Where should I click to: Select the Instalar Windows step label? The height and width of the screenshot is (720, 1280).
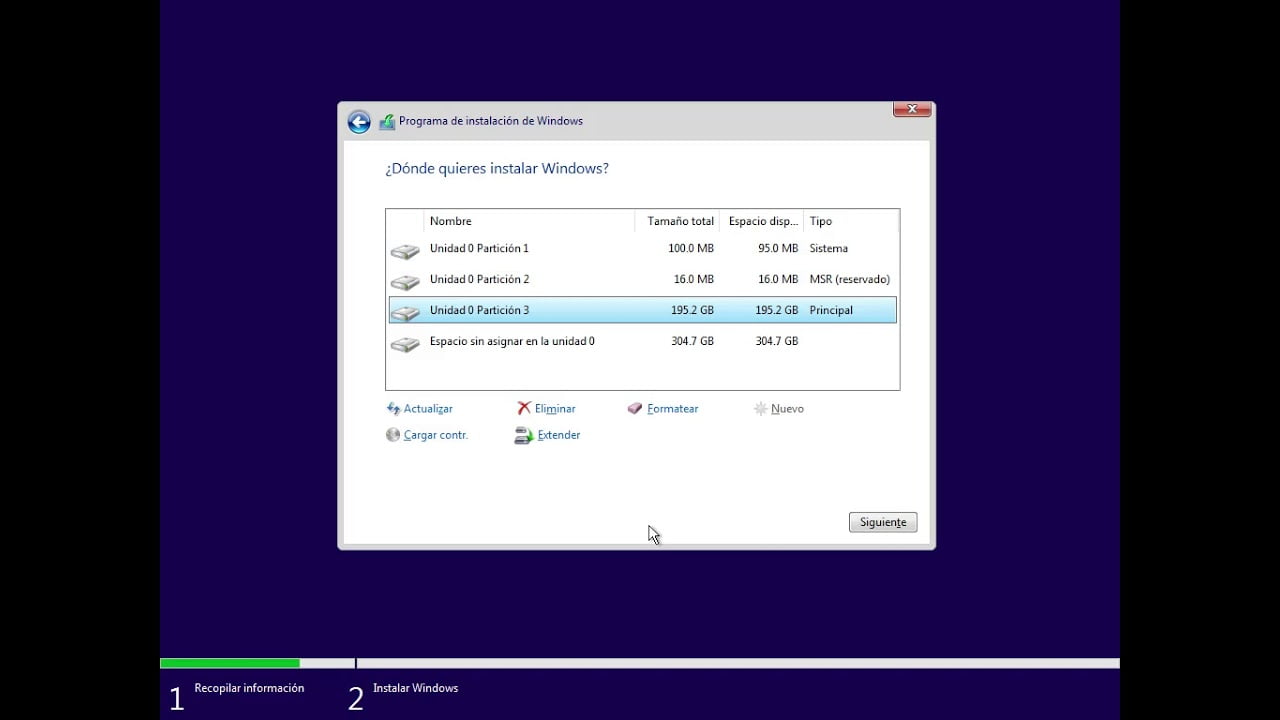click(415, 688)
